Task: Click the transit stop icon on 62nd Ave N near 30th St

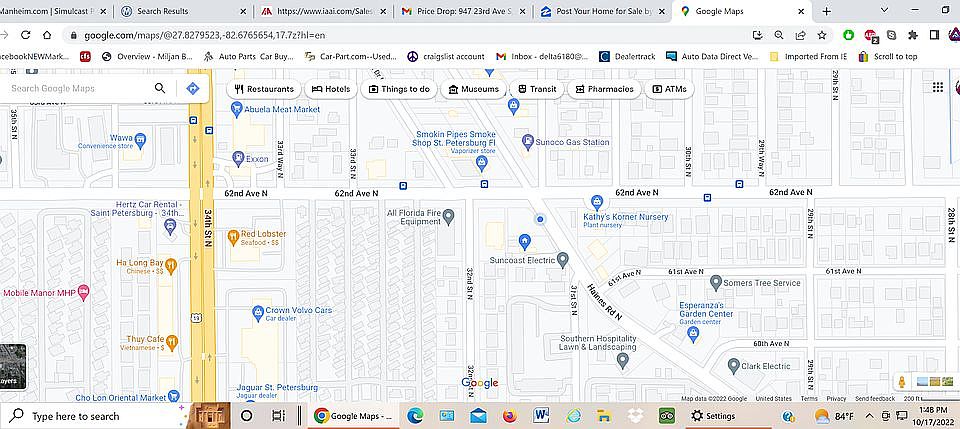Action: pos(707,197)
